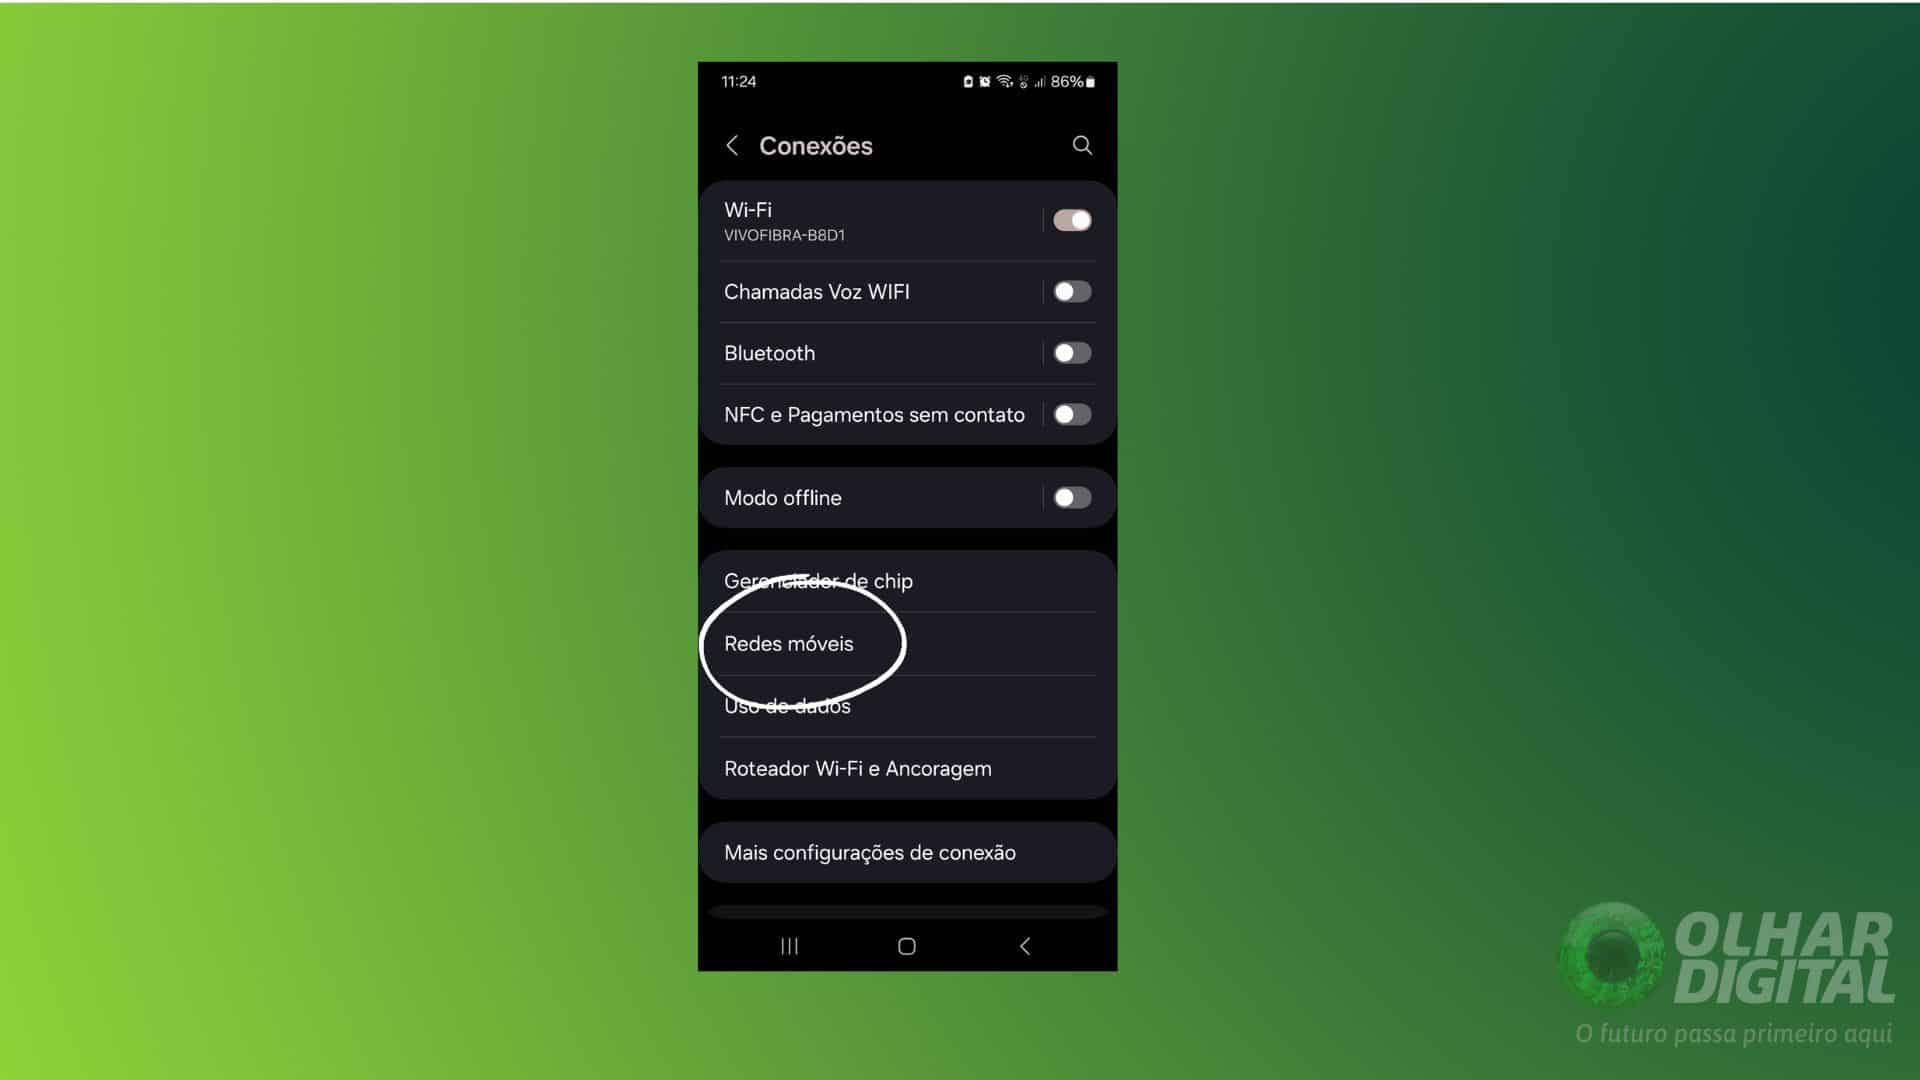Disable NFC e Pagamentos sem contato
Image resolution: width=1920 pixels, height=1080 pixels.
point(1072,414)
